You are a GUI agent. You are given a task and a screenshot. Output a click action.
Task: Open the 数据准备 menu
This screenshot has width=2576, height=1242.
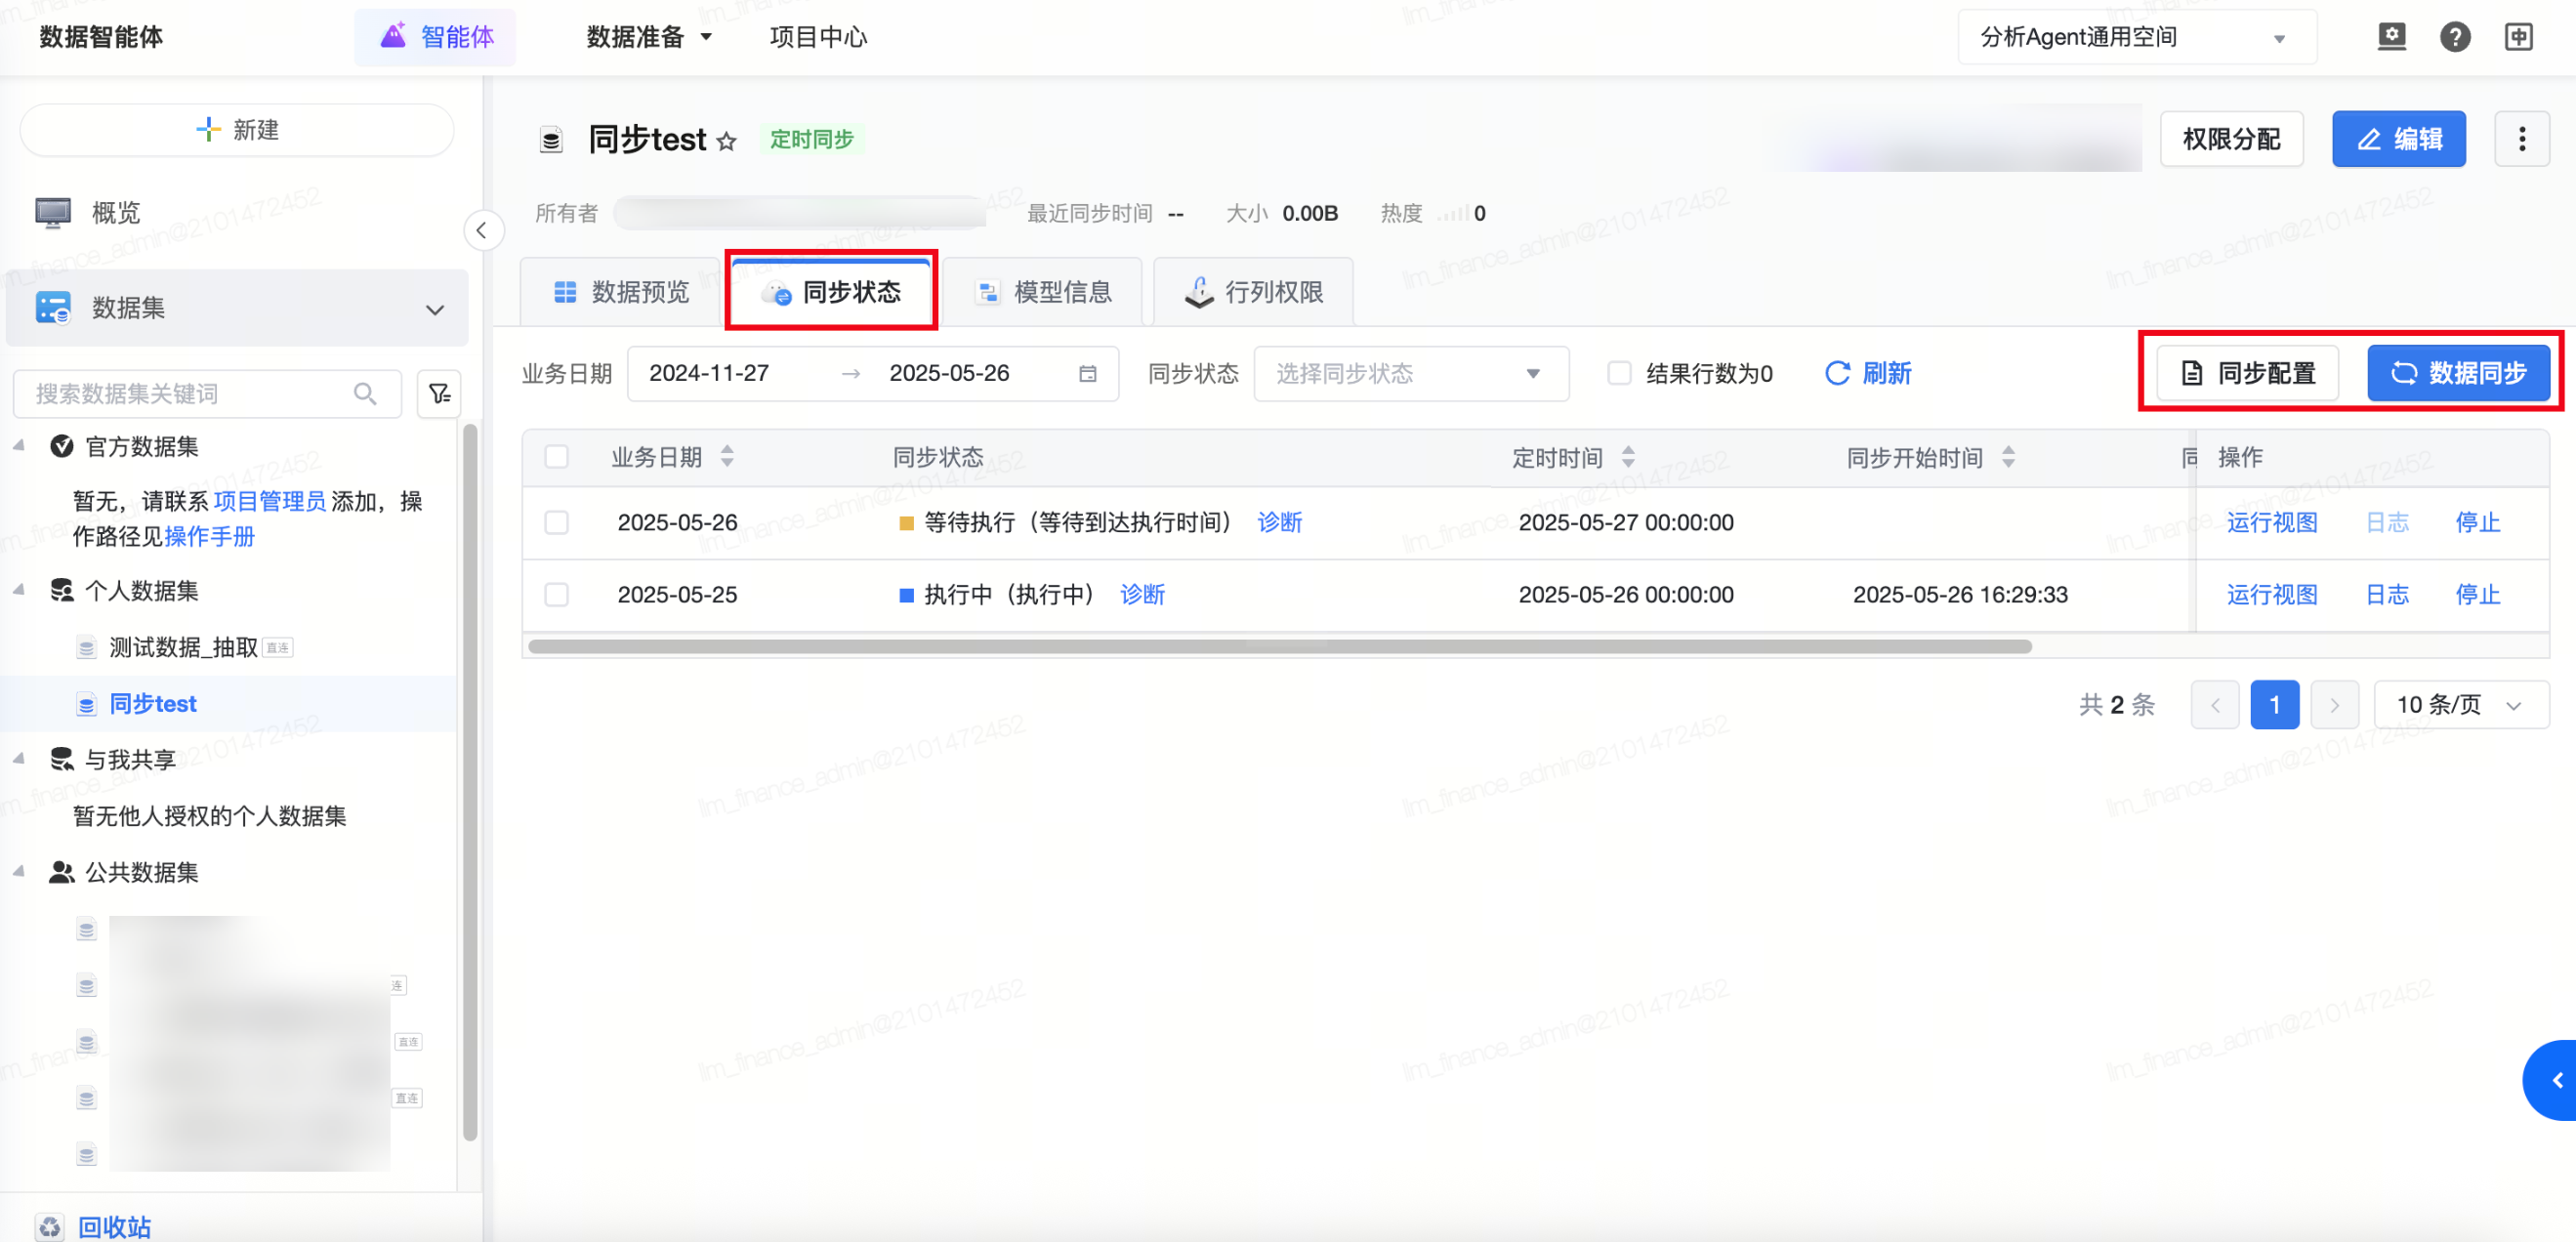648,37
